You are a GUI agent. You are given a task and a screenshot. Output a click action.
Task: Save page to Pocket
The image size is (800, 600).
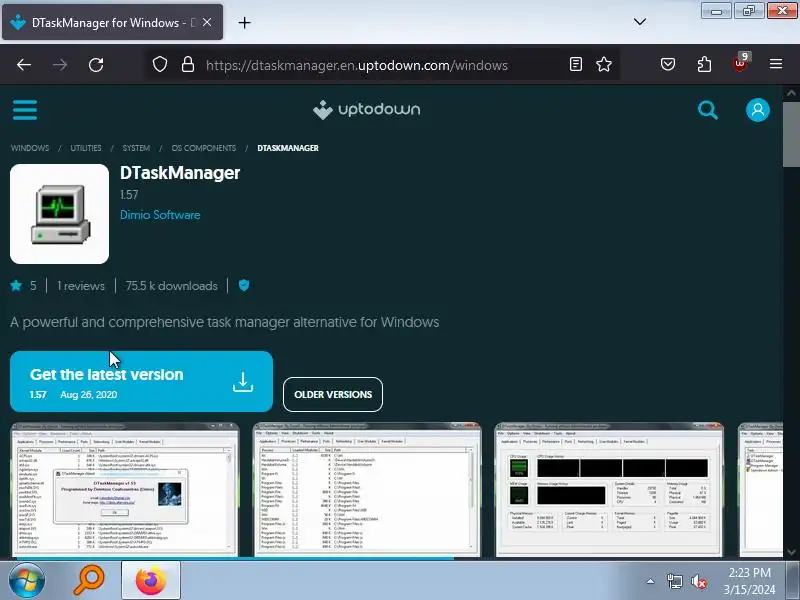668,64
